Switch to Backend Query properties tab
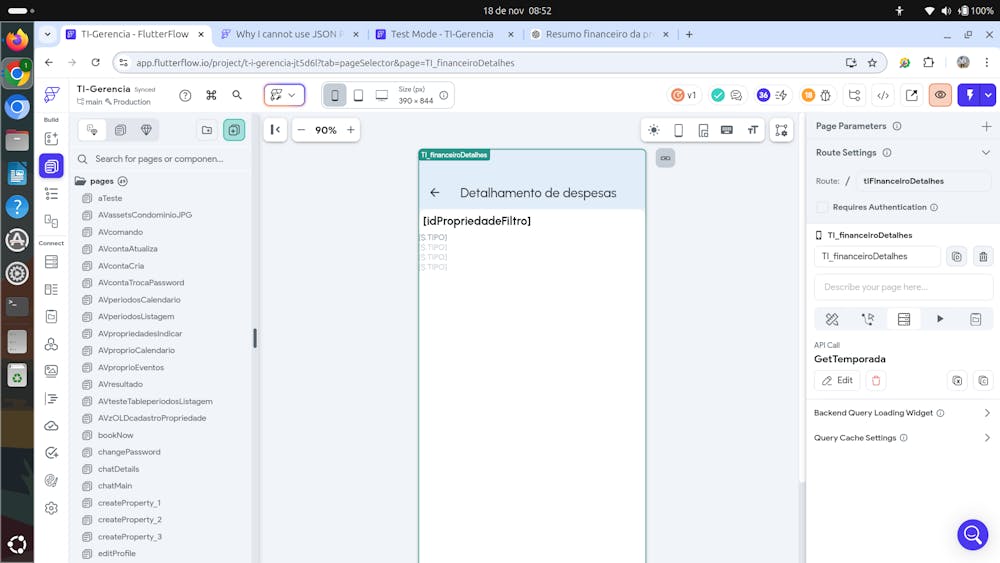 click(904, 319)
